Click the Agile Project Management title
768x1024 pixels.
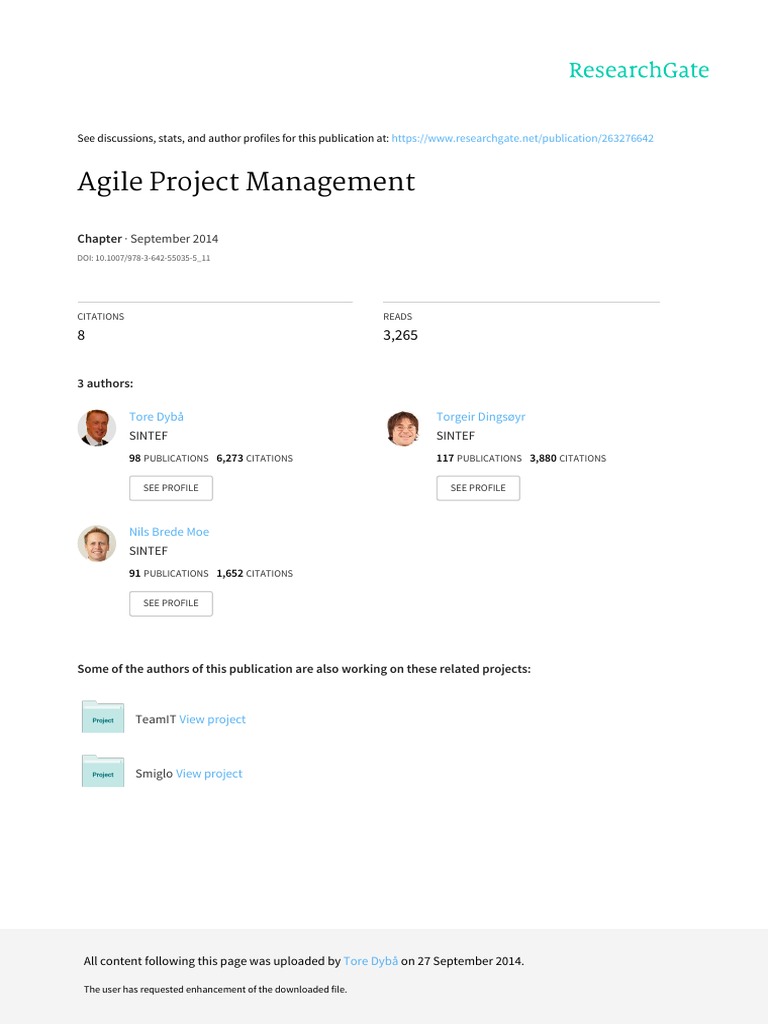click(246, 182)
